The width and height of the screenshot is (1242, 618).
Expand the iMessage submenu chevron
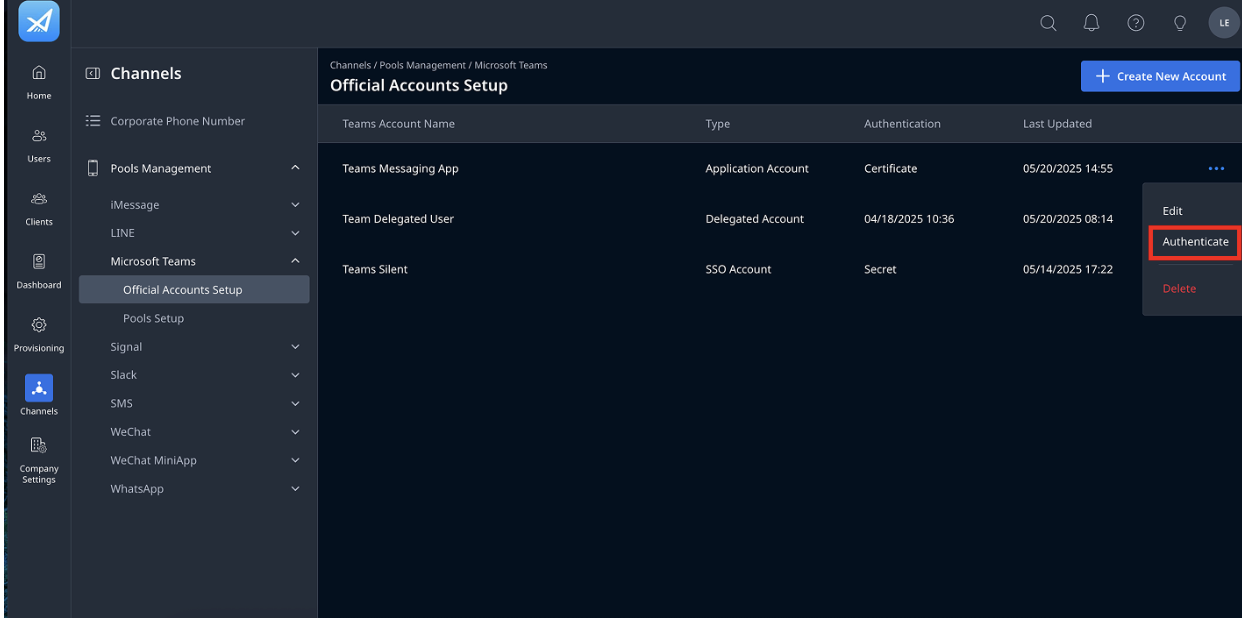[x=295, y=205]
